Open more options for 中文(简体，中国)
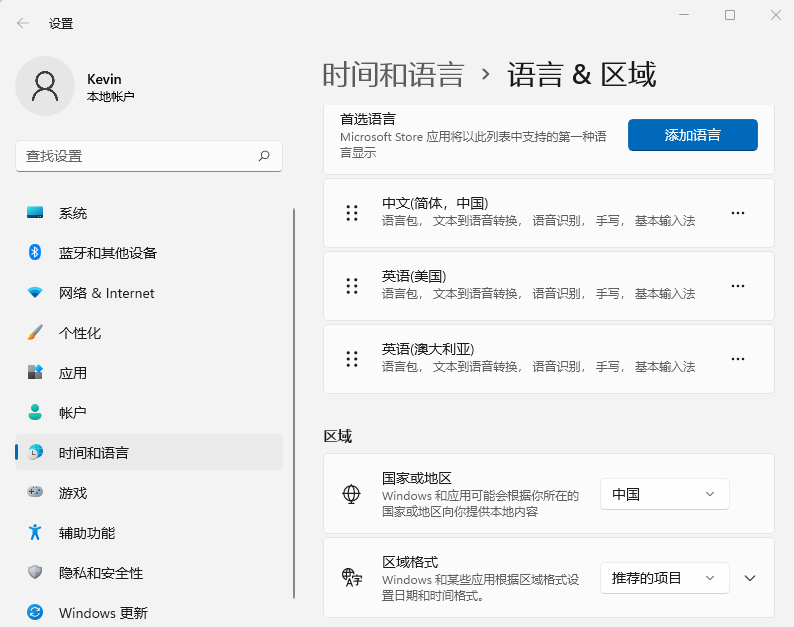The width and height of the screenshot is (794, 627). [738, 213]
